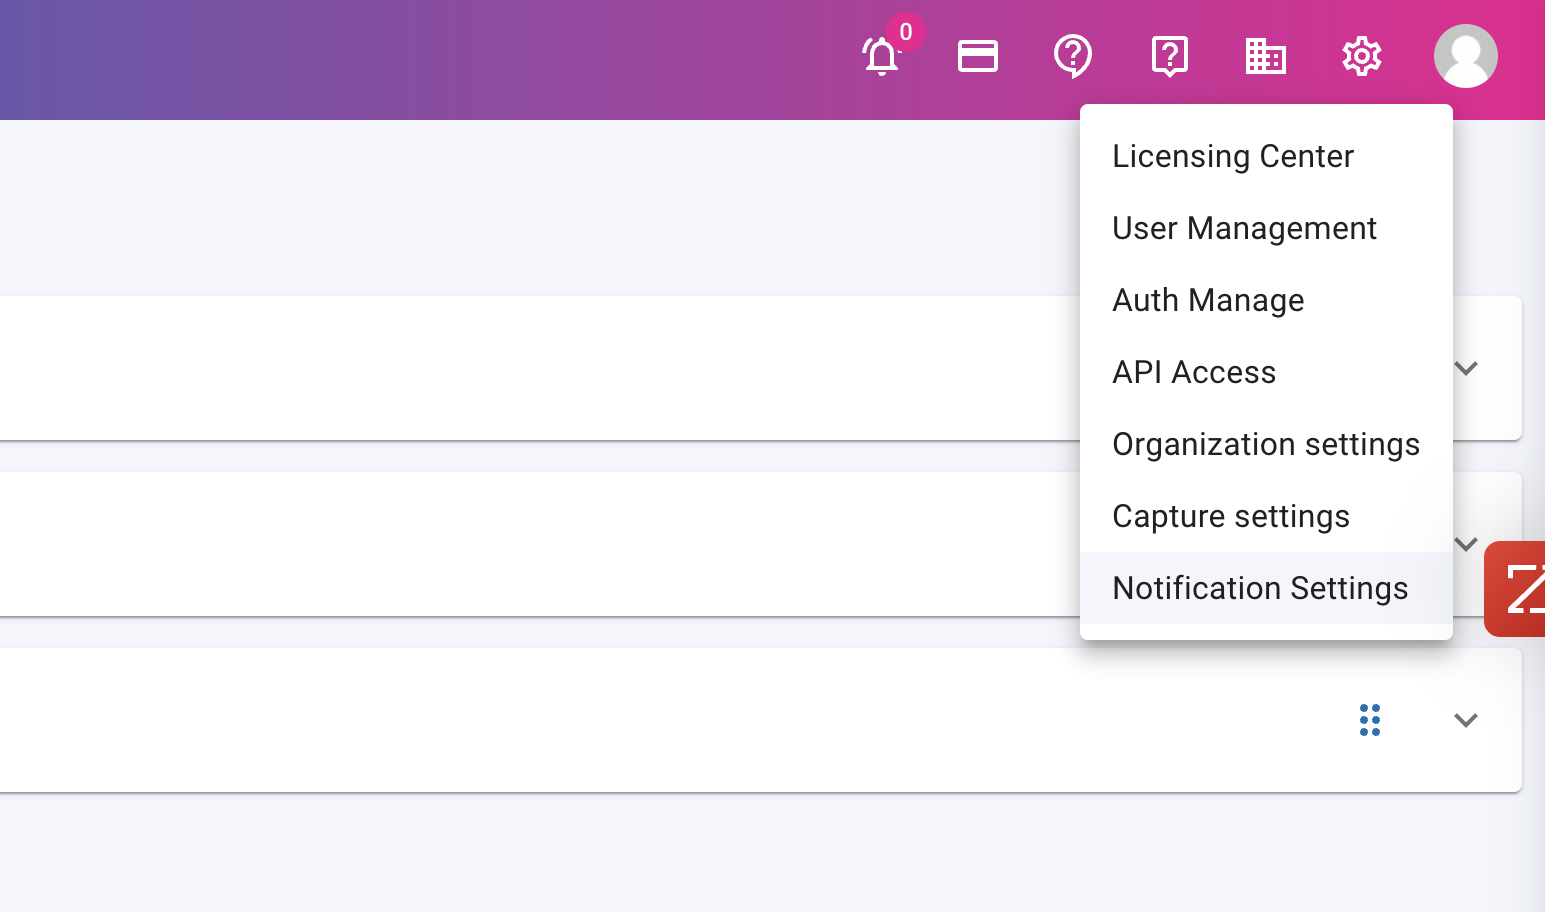
Task: Open API Access settings
Action: coord(1194,372)
